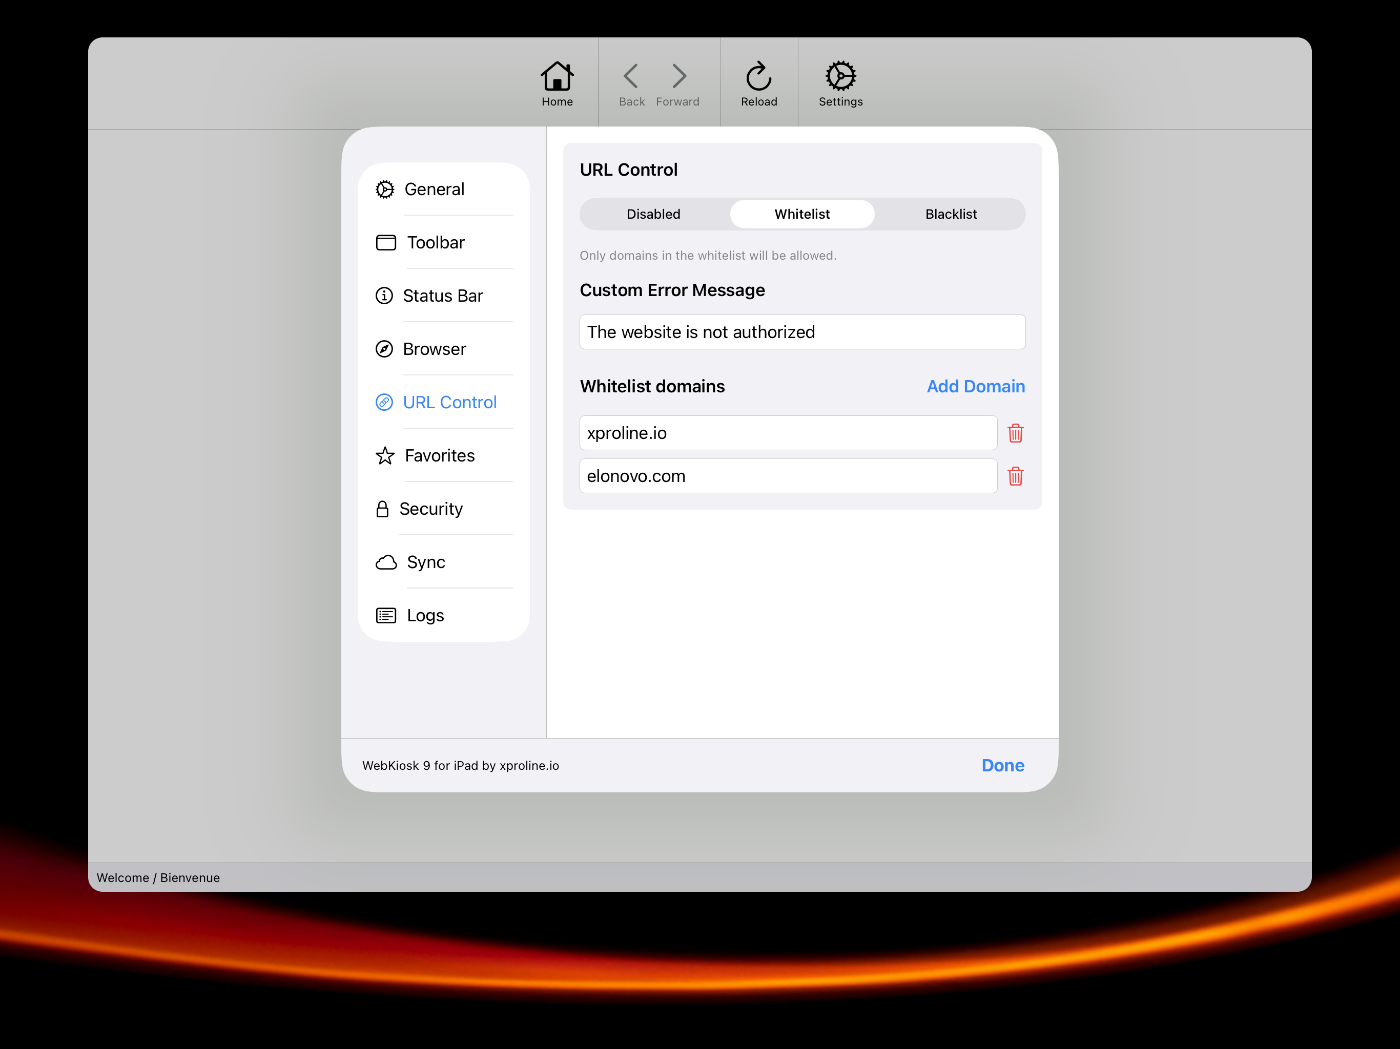
Task: Open the Status Bar settings section
Action: coord(442,296)
